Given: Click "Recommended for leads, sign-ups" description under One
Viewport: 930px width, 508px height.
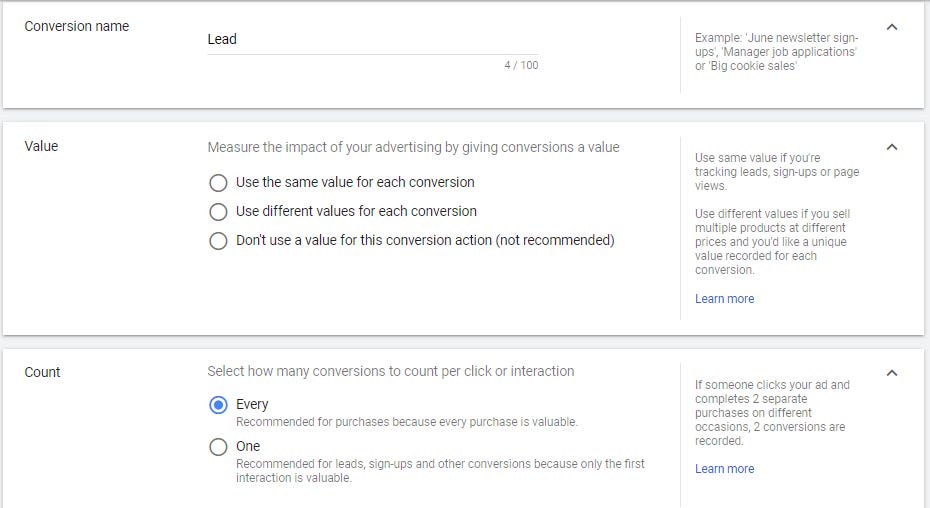Looking at the screenshot, I should (x=440, y=470).
